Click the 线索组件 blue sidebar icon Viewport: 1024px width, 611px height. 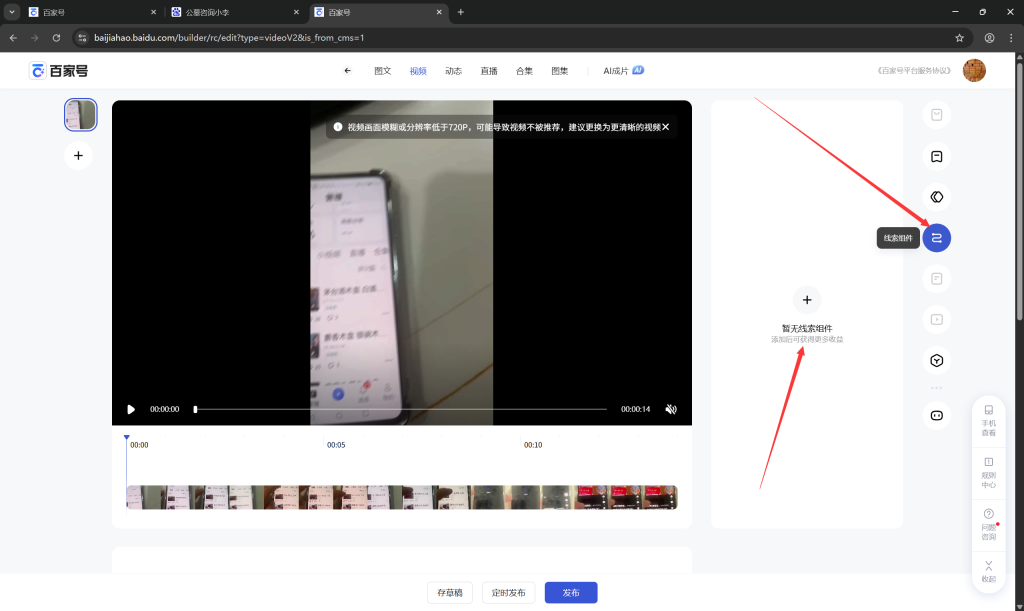(936, 238)
